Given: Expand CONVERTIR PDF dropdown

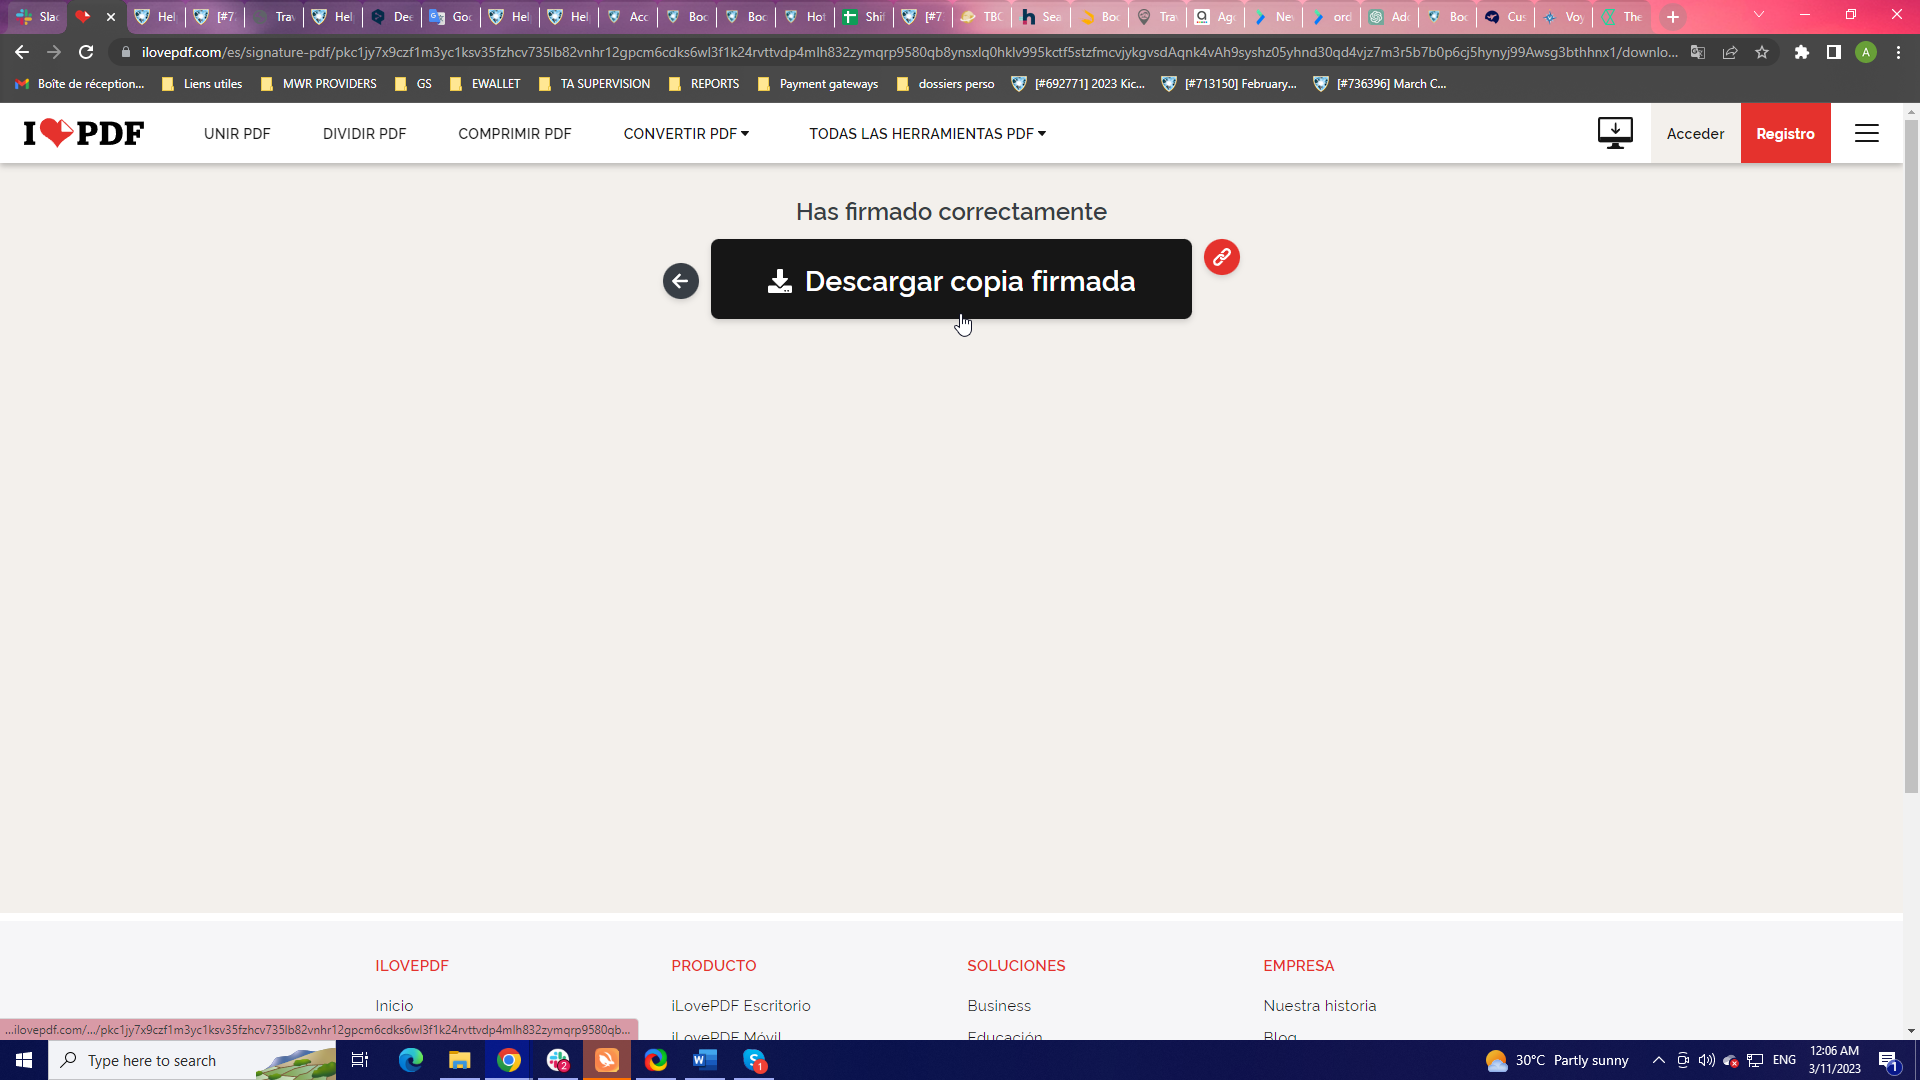Looking at the screenshot, I should (x=686, y=133).
